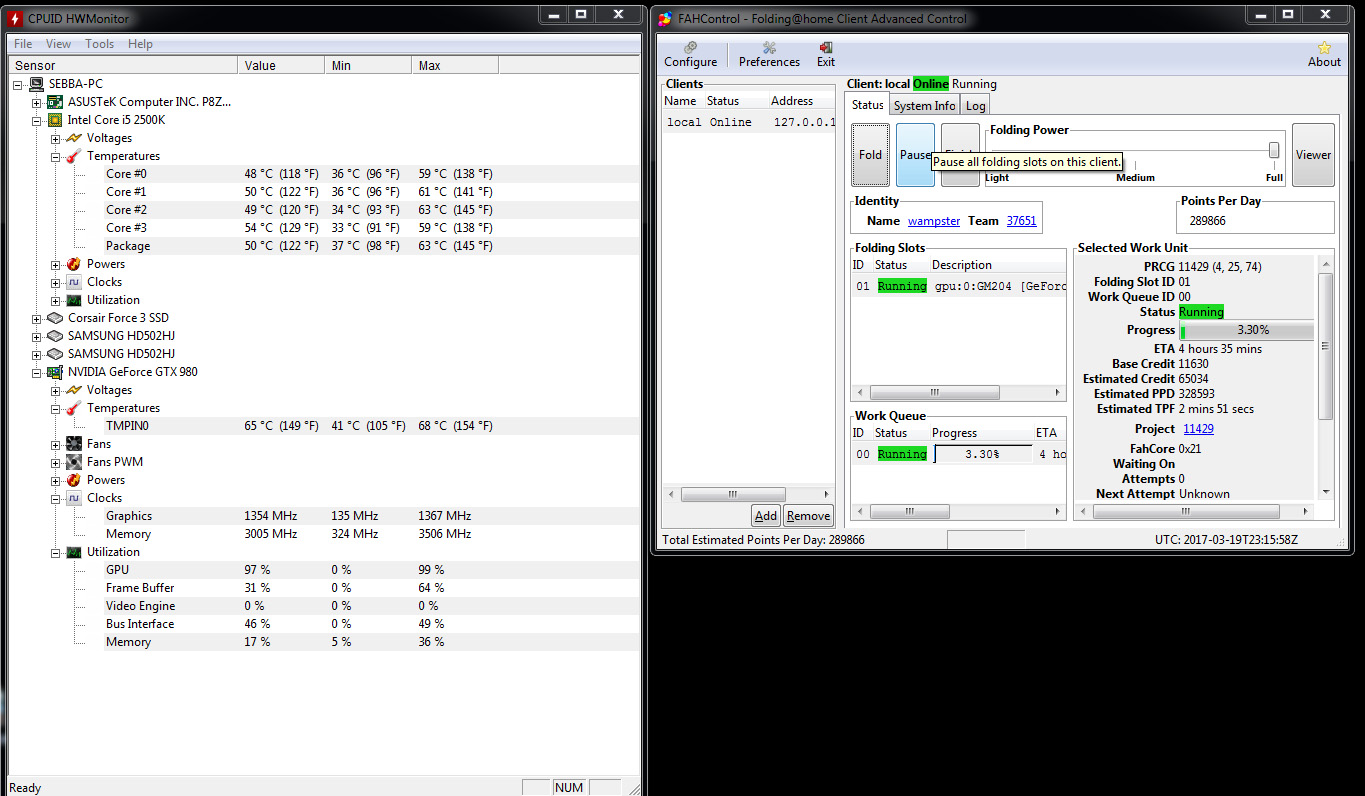The height and width of the screenshot is (796, 1365).
Task: Click the Fold button
Action: 870,155
